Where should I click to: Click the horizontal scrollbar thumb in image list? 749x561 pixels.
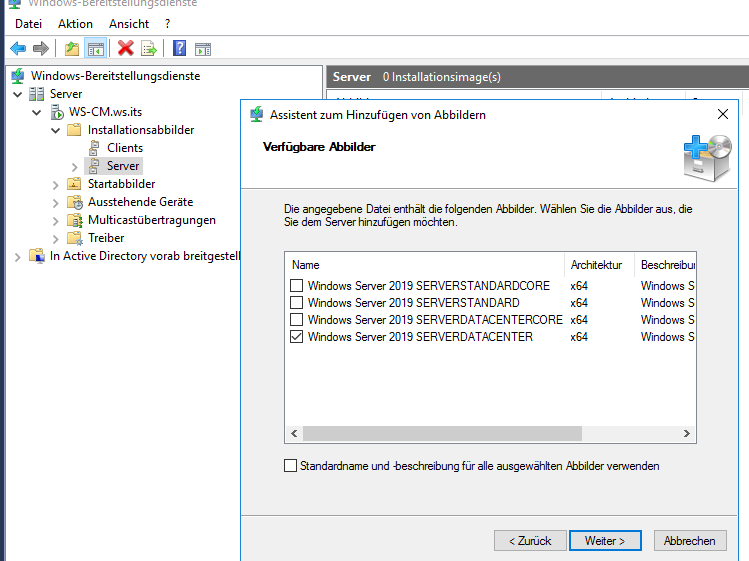tap(442, 433)
